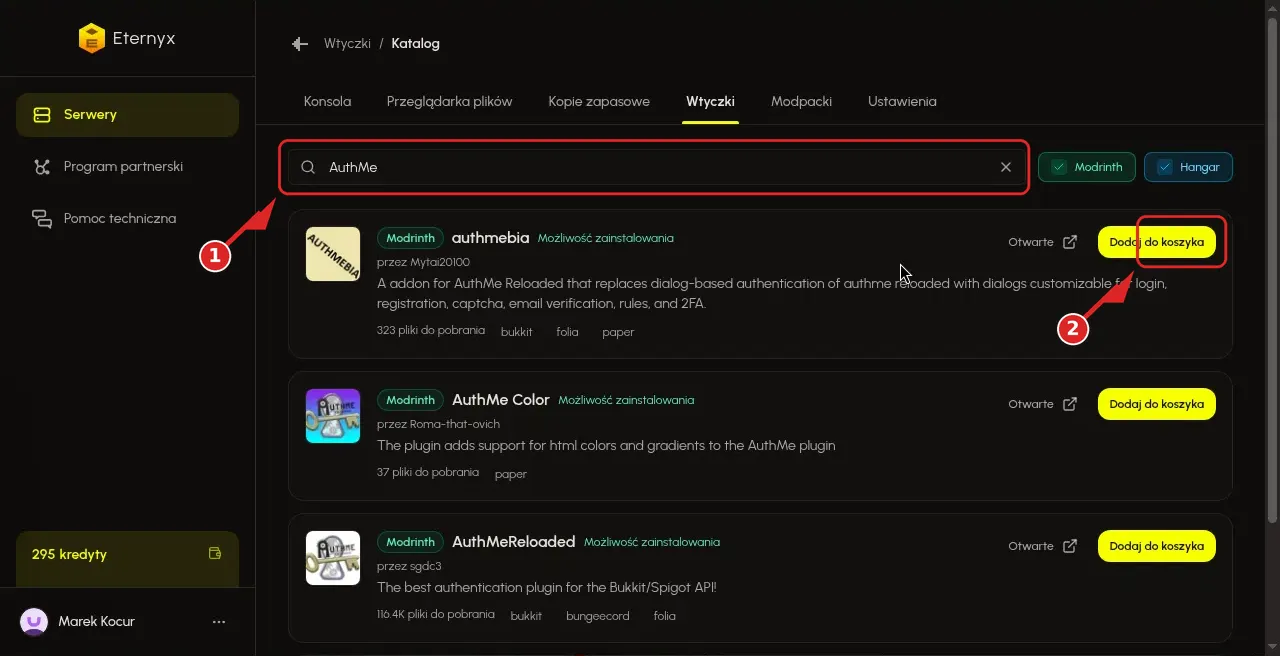Add authmebia to cart with Dodaj do koszyka

pos(1157,242)
